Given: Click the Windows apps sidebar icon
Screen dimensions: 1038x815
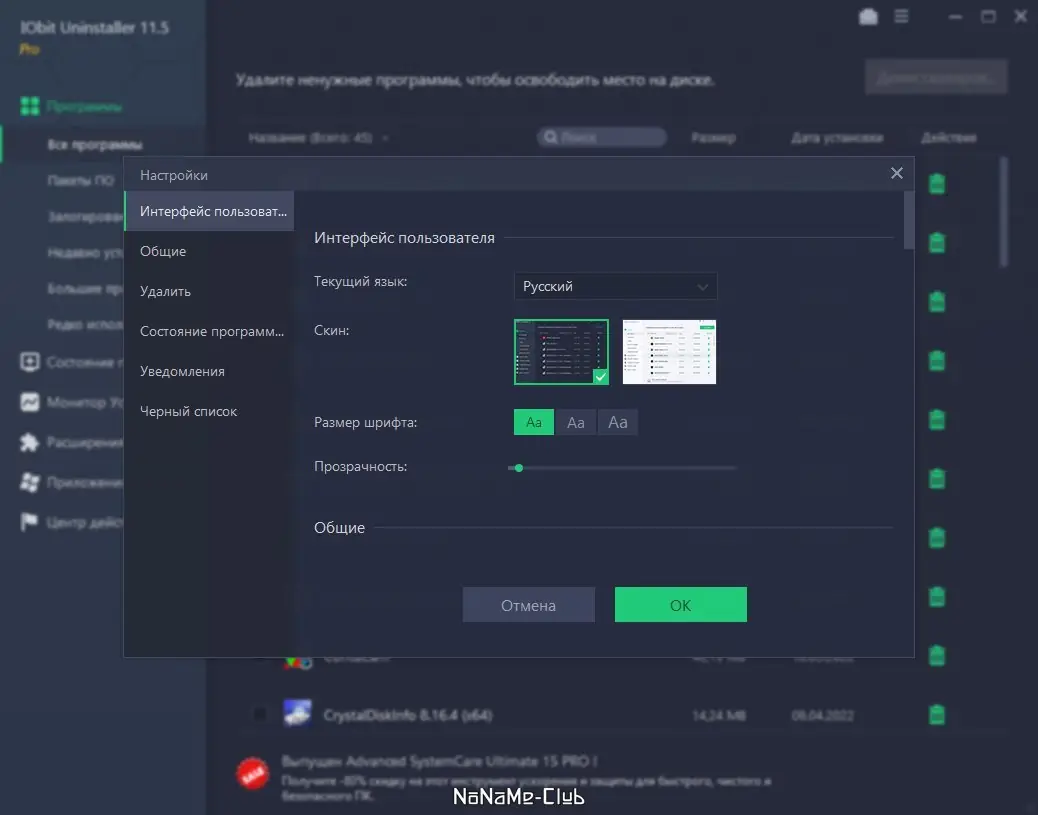Looking at the screenshot, I should tap(30, 482).
